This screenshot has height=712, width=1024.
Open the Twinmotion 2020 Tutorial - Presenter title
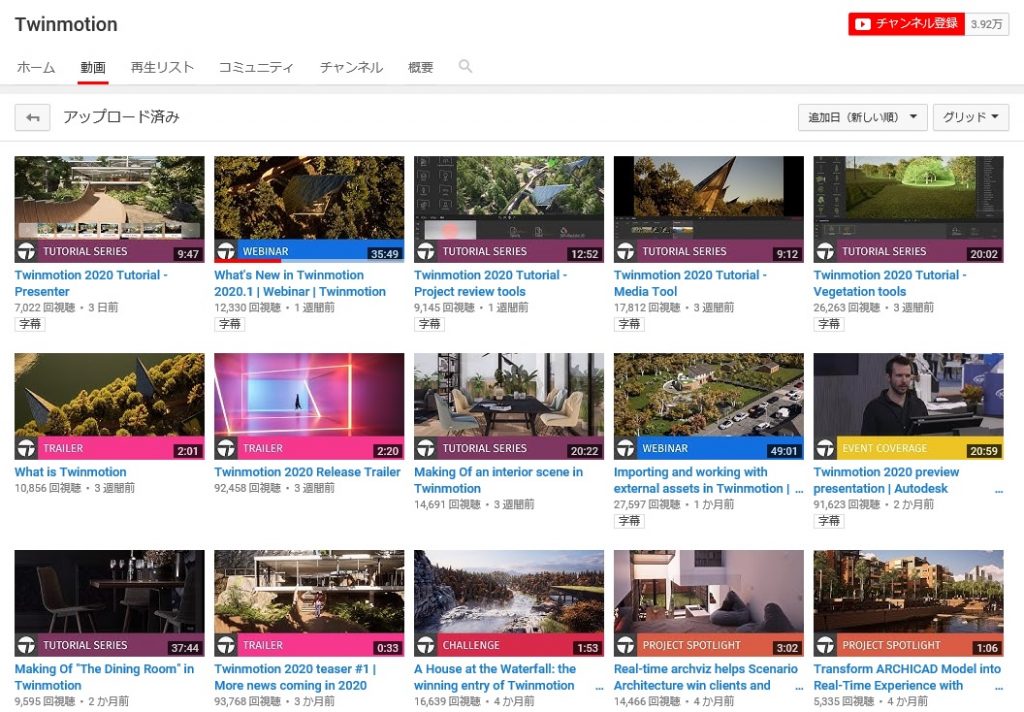(x=91, y=283)
